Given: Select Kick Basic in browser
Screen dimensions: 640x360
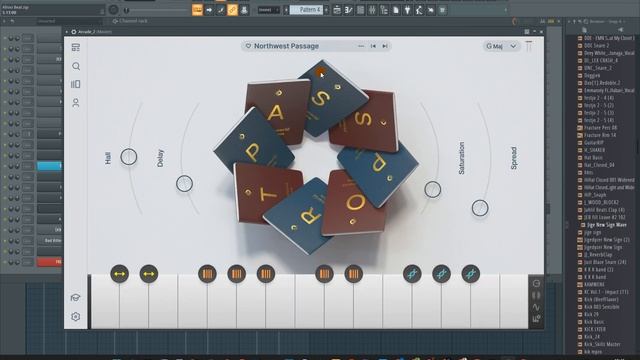Looking at the screenshot, I should 594,322.
